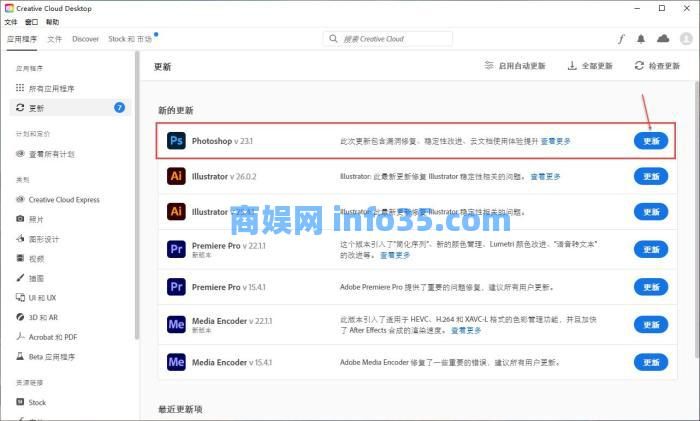700x421 pixels.
Task: Switch to the Files tab
Action: click(x=55, y=39)
